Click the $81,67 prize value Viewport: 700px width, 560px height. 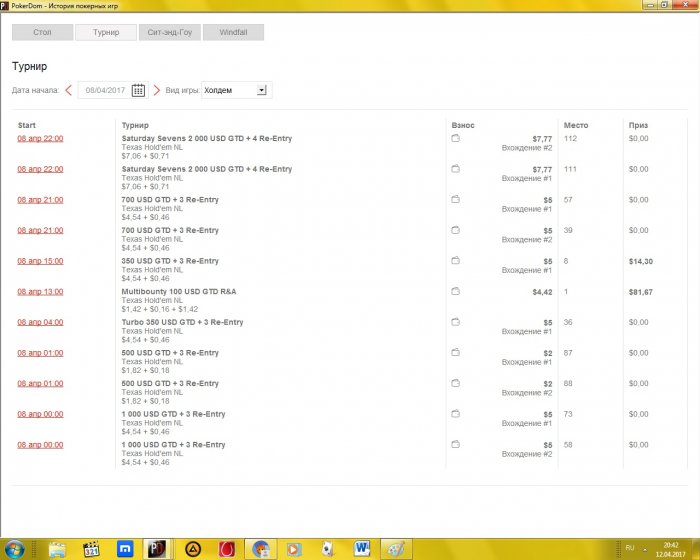coord(641,292)
